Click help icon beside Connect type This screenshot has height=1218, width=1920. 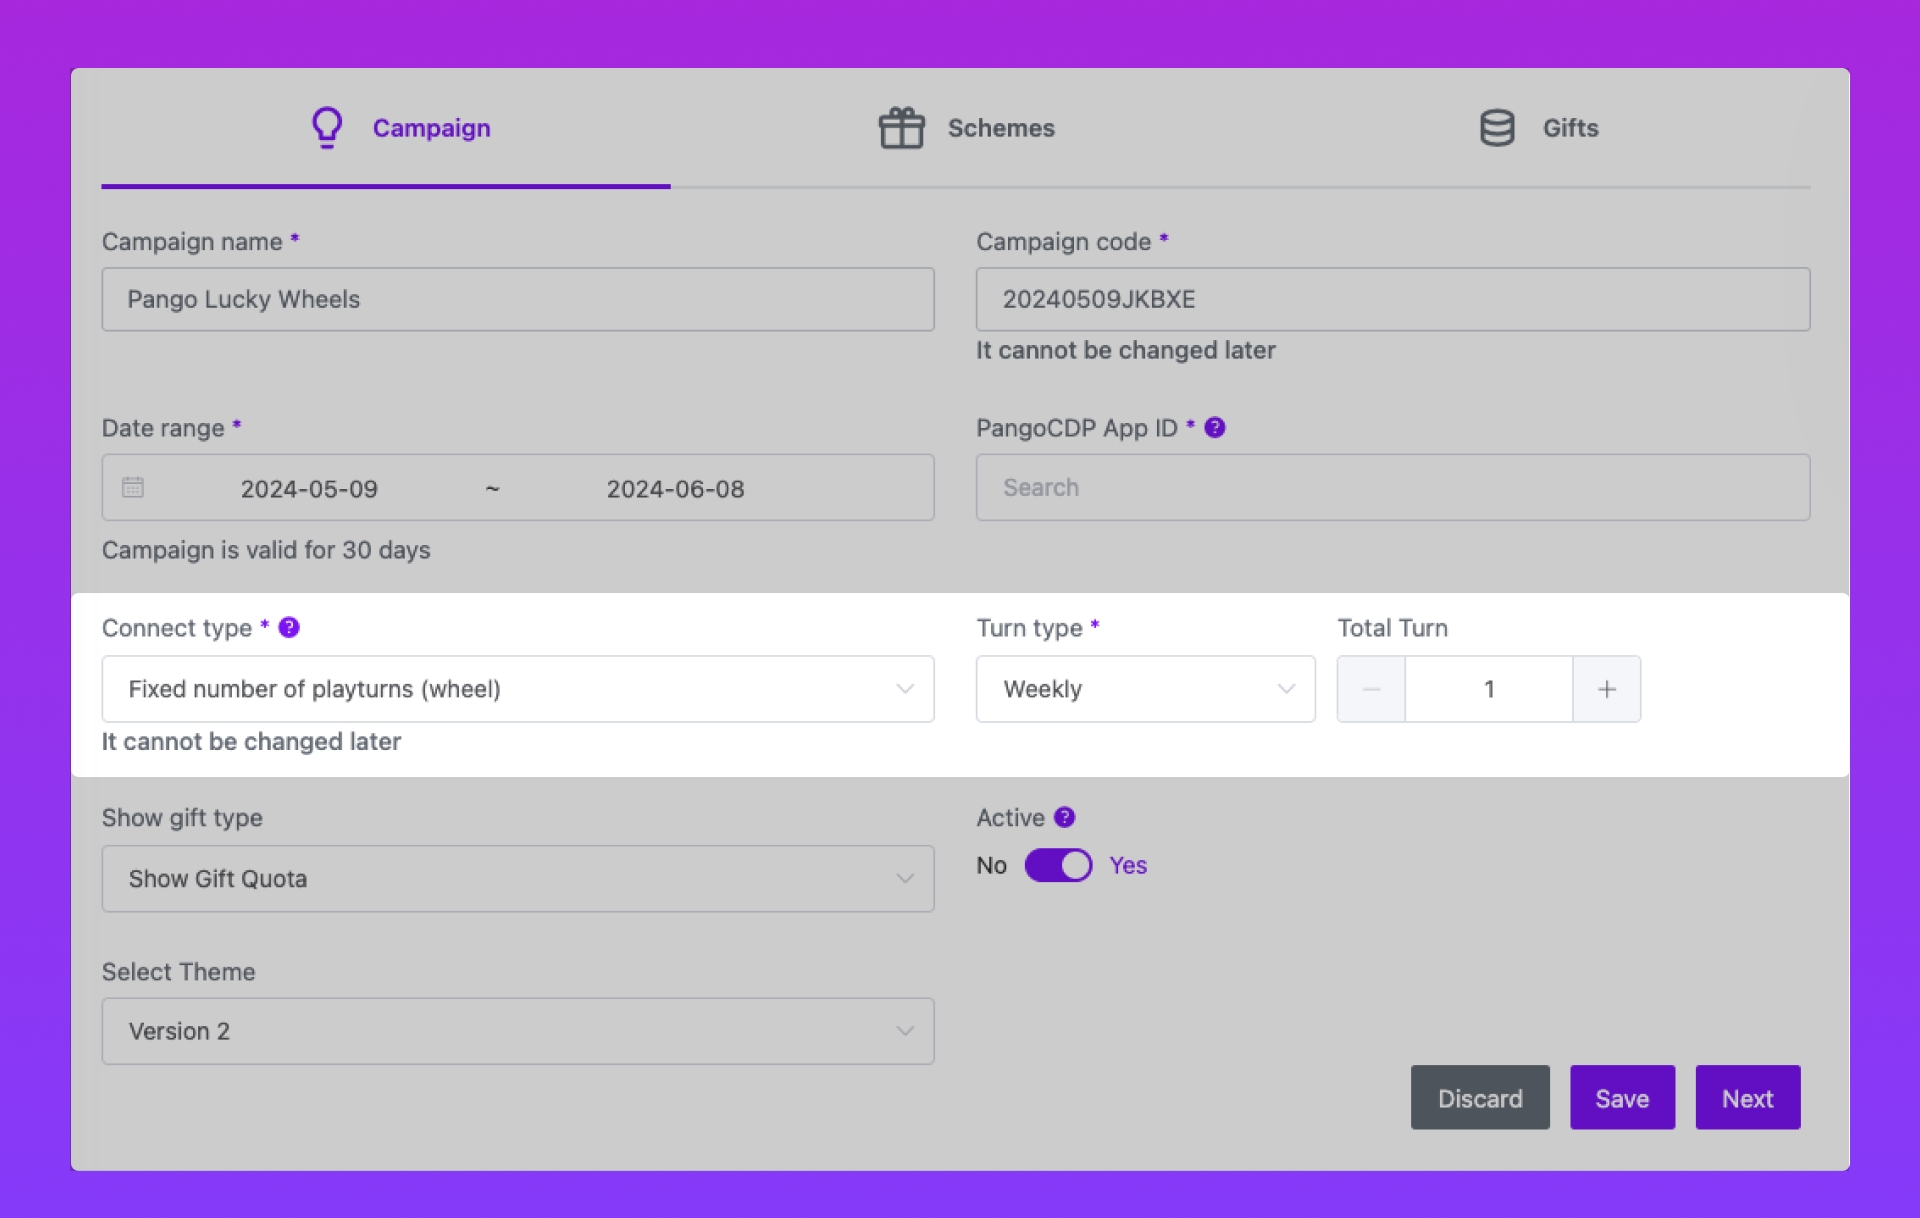[x=289, y=628]
